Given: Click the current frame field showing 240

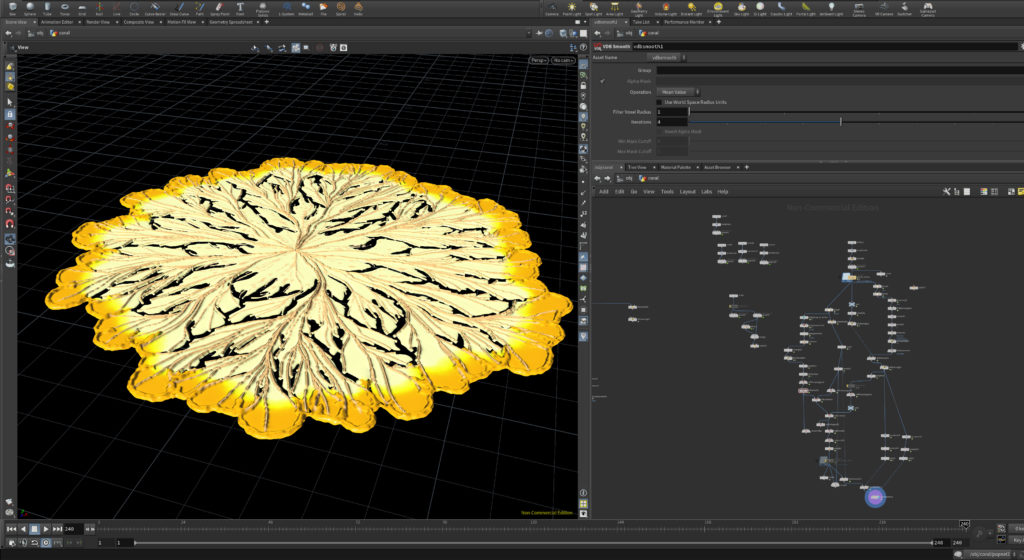Looking at the screenshot, I should click(73, 529).
